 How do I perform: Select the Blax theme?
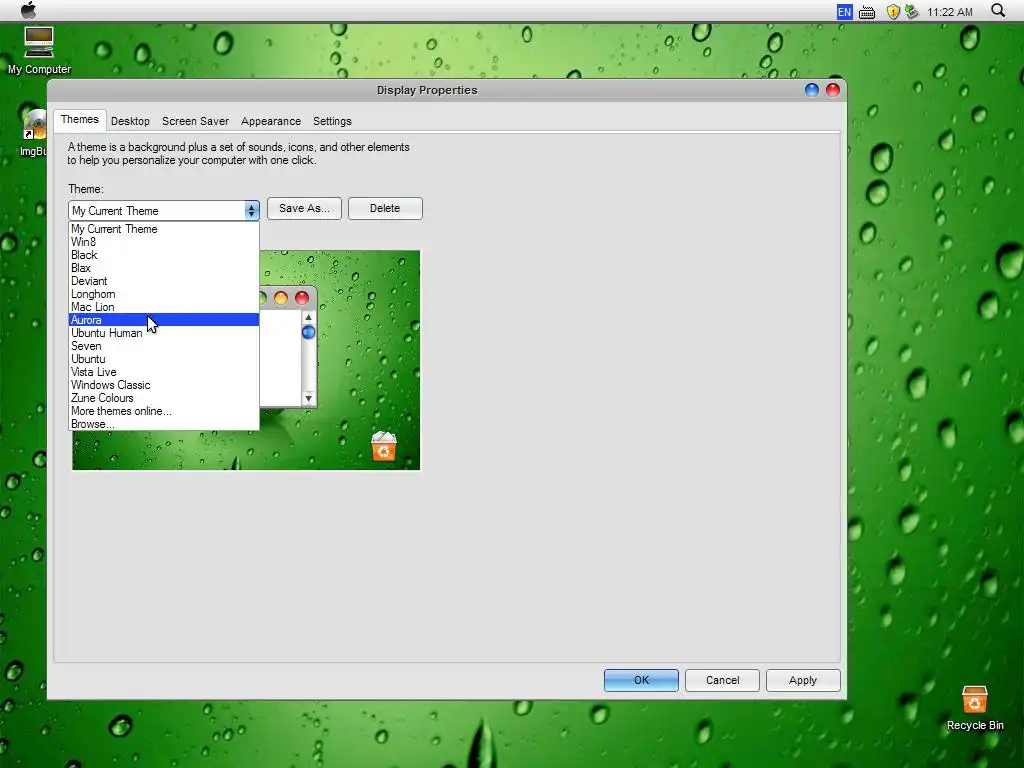(164, 268)
